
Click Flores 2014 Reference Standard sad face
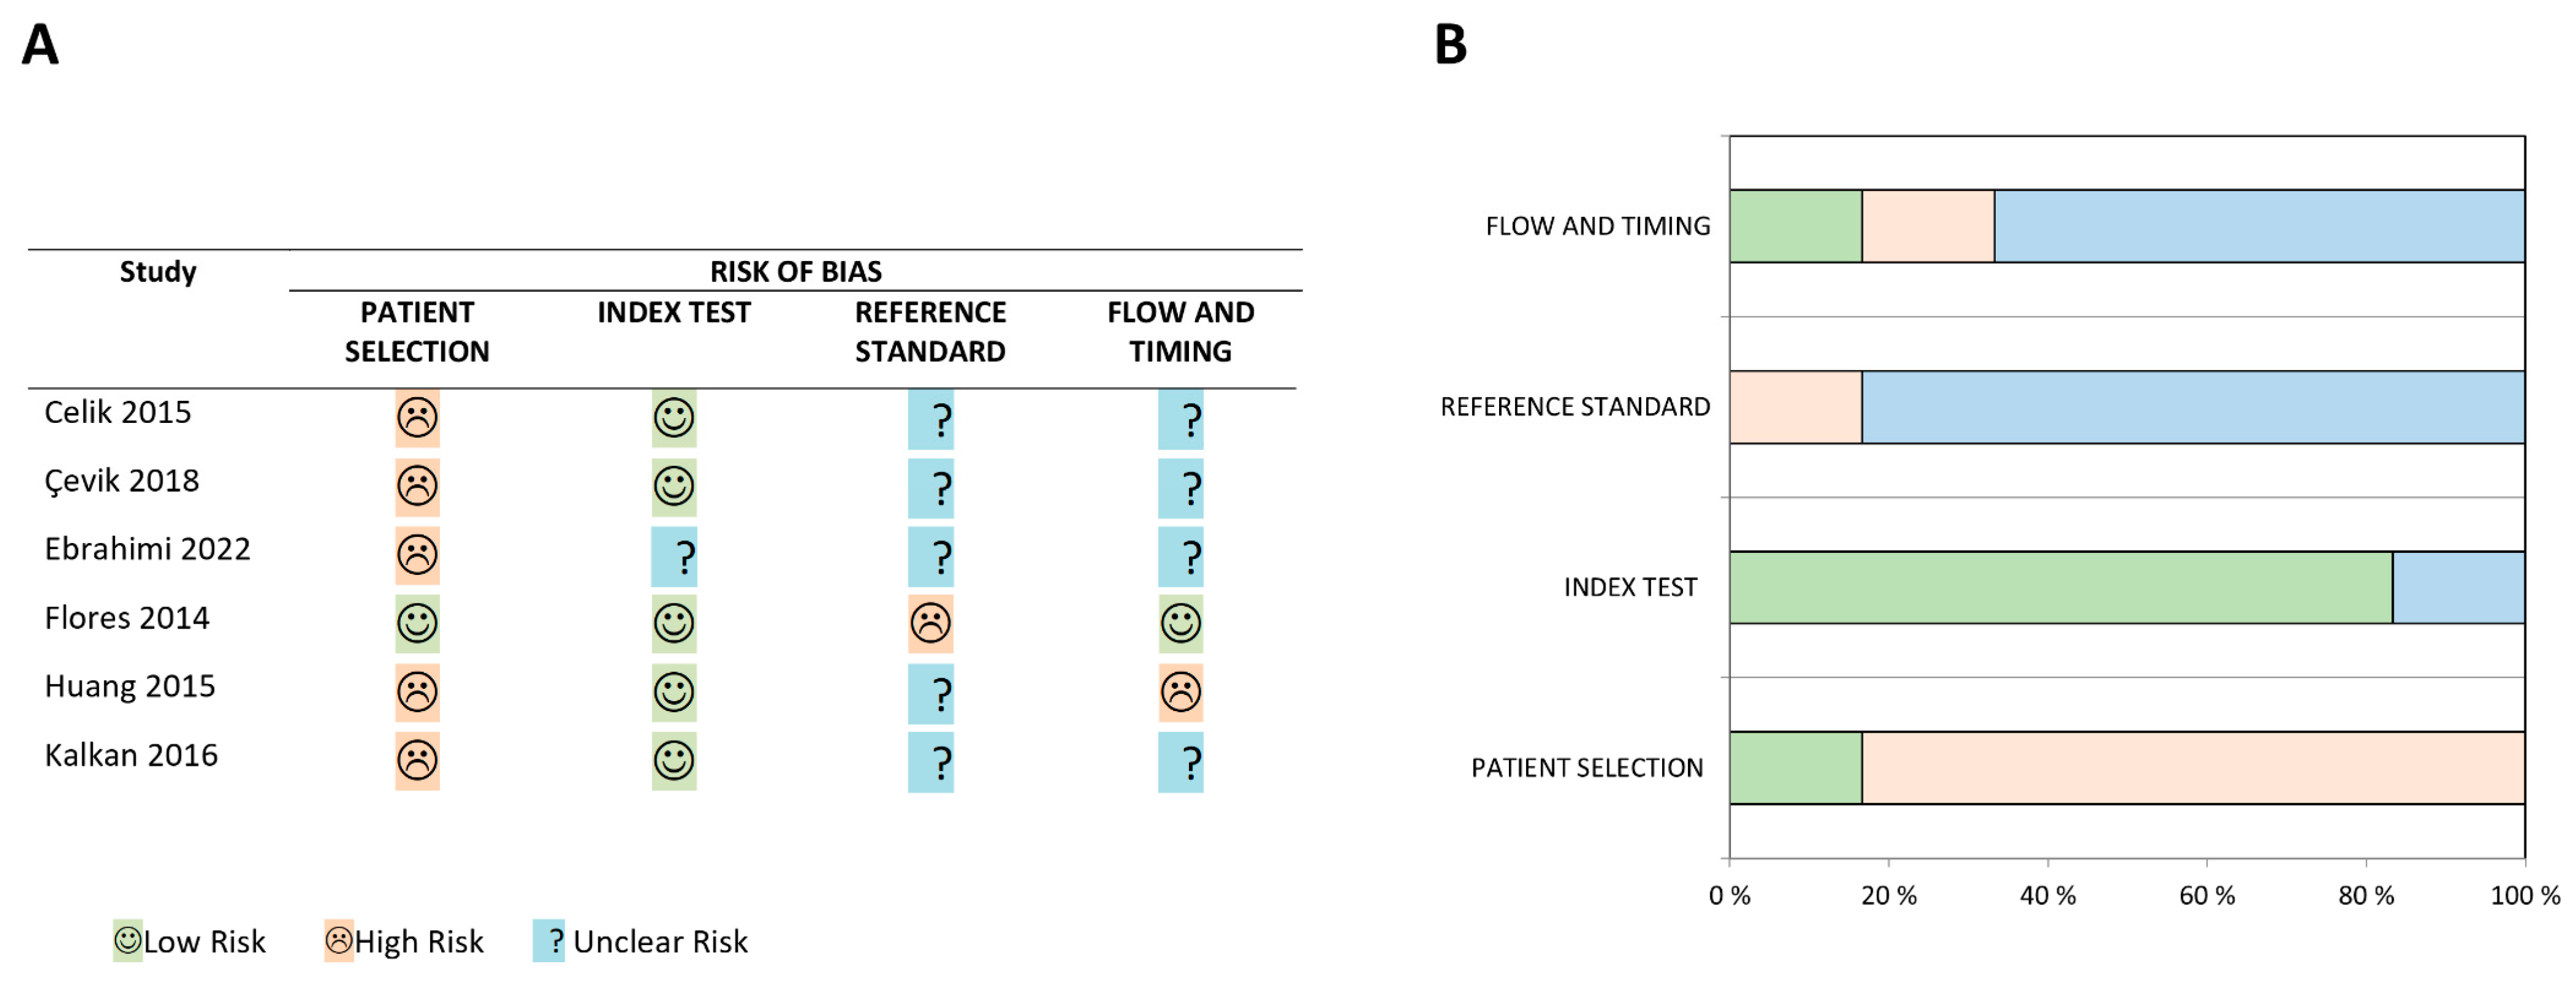tap(930, 624)
